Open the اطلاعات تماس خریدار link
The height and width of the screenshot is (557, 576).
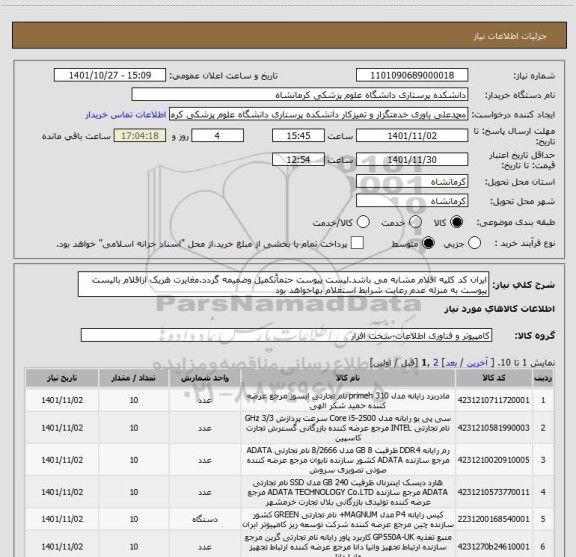click(x=126, y=115)
